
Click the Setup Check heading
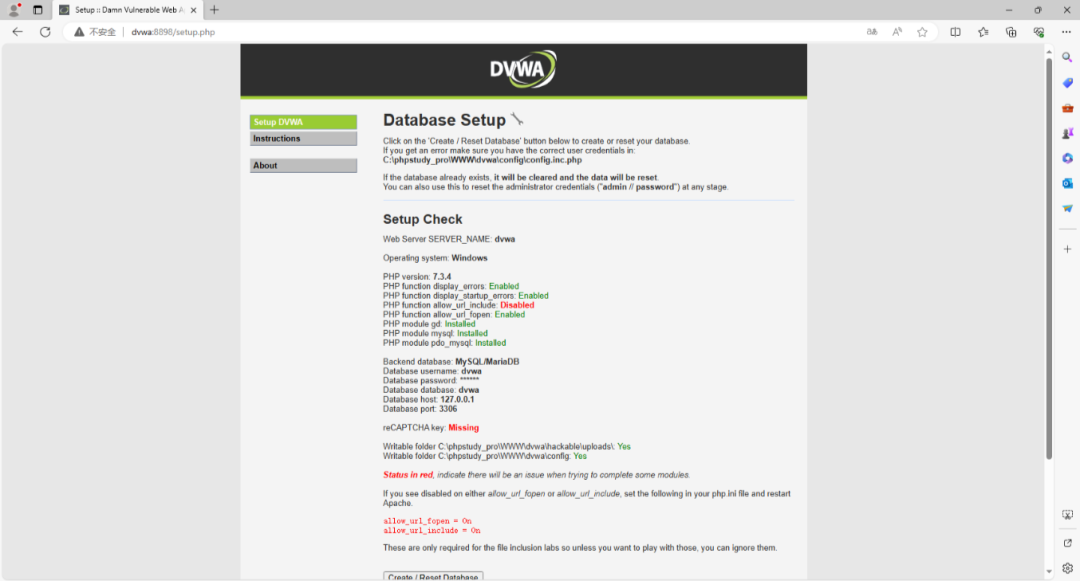click(423, 219)
